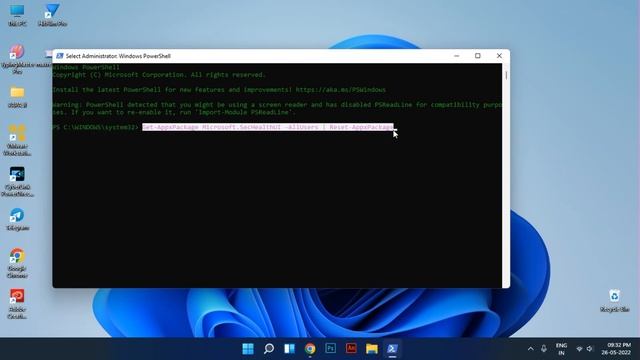The height and width of the screenshot is (360, 640).
Task: Open the clock showing 09:32 PM
Action: click(x=616, y=349)
